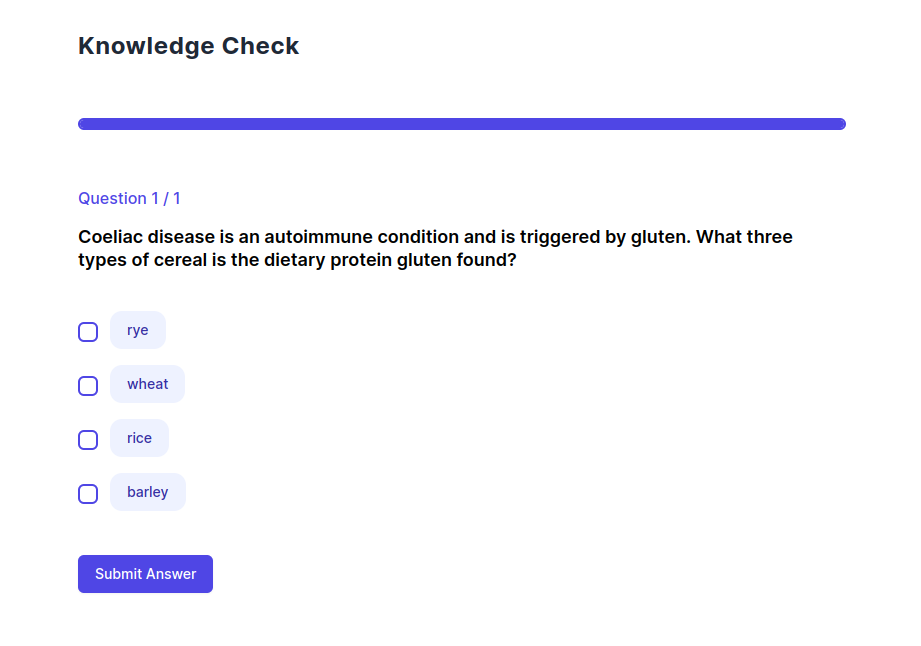921x646 pixels.
Task: Choose the wheat answer label chip
Action: [x=148, y=385]
